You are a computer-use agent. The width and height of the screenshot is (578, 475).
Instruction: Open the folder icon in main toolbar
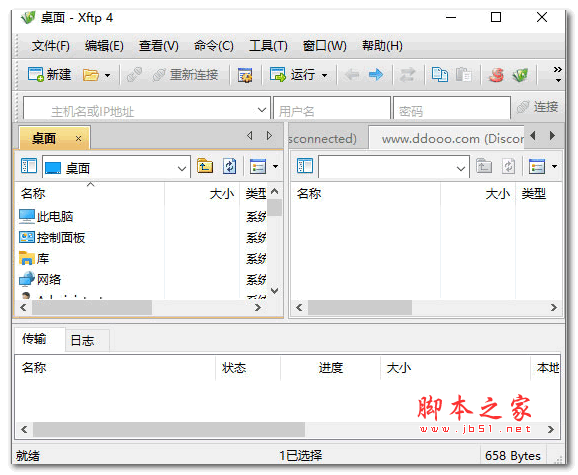point(91,75)
